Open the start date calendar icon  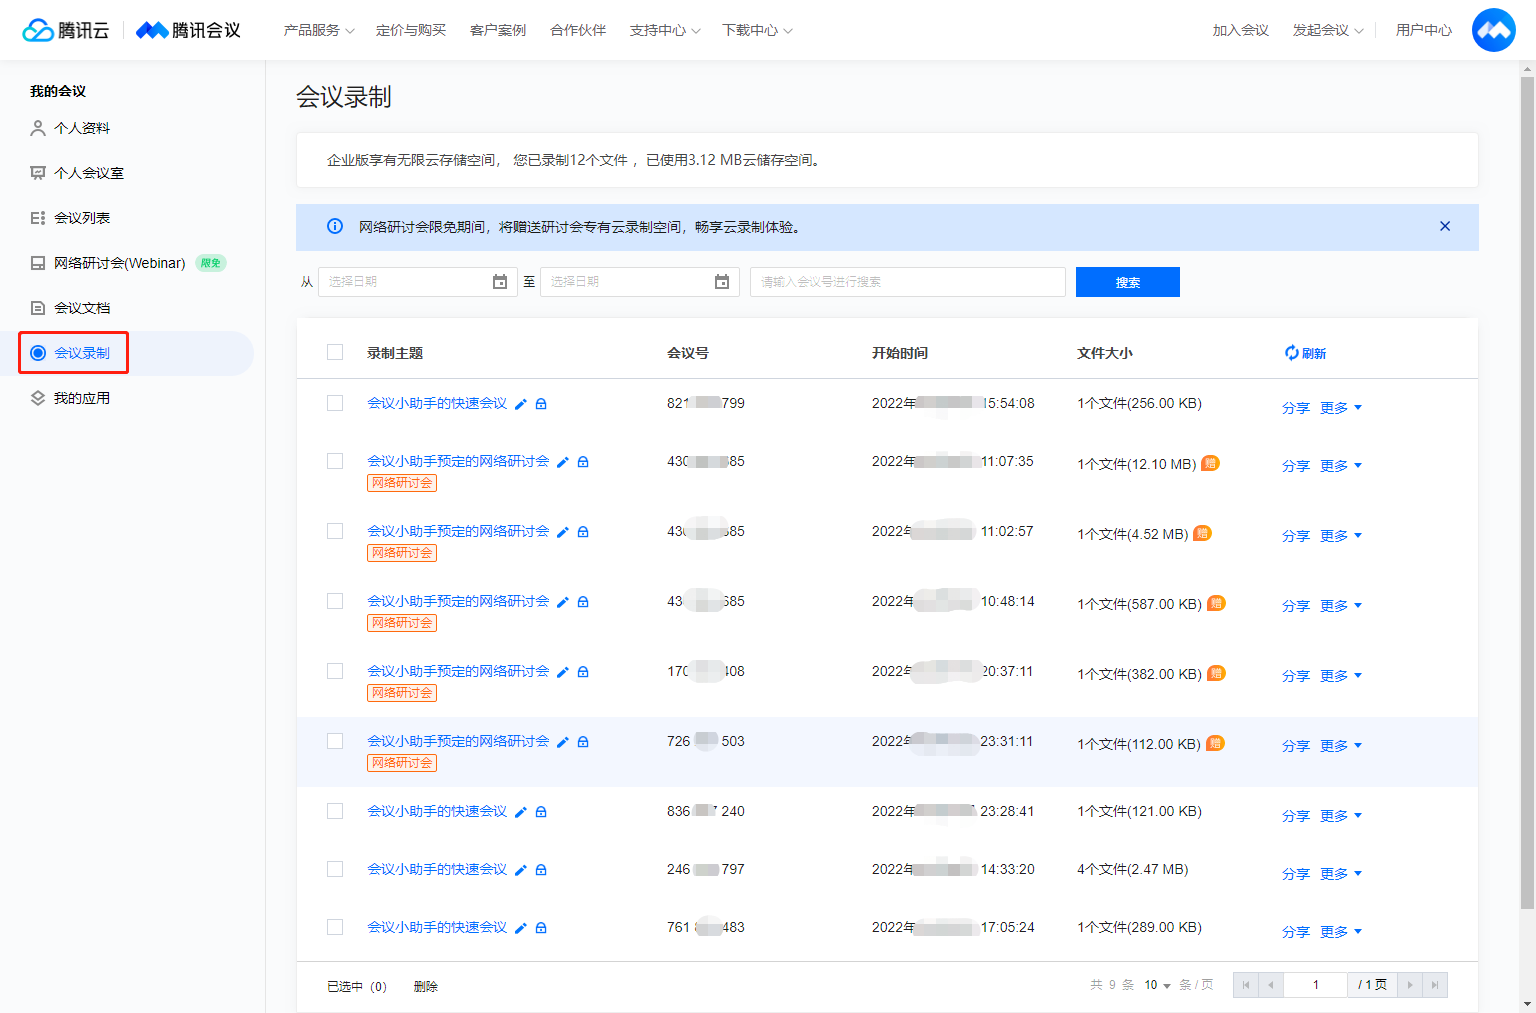click(x=500, y=282)
